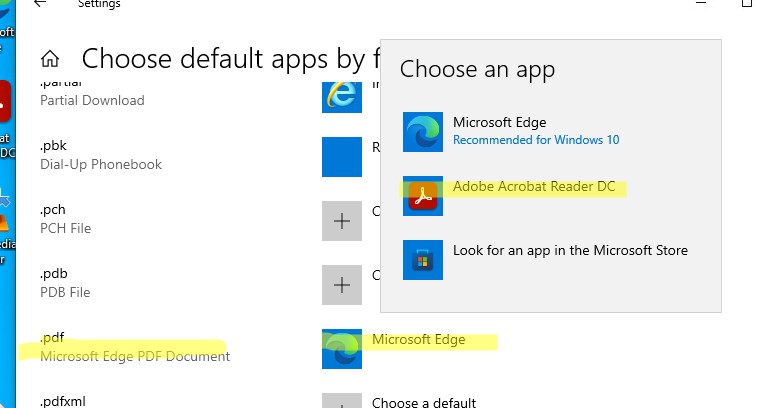Click the red desktop icon at left edge

tap(5, 101)
